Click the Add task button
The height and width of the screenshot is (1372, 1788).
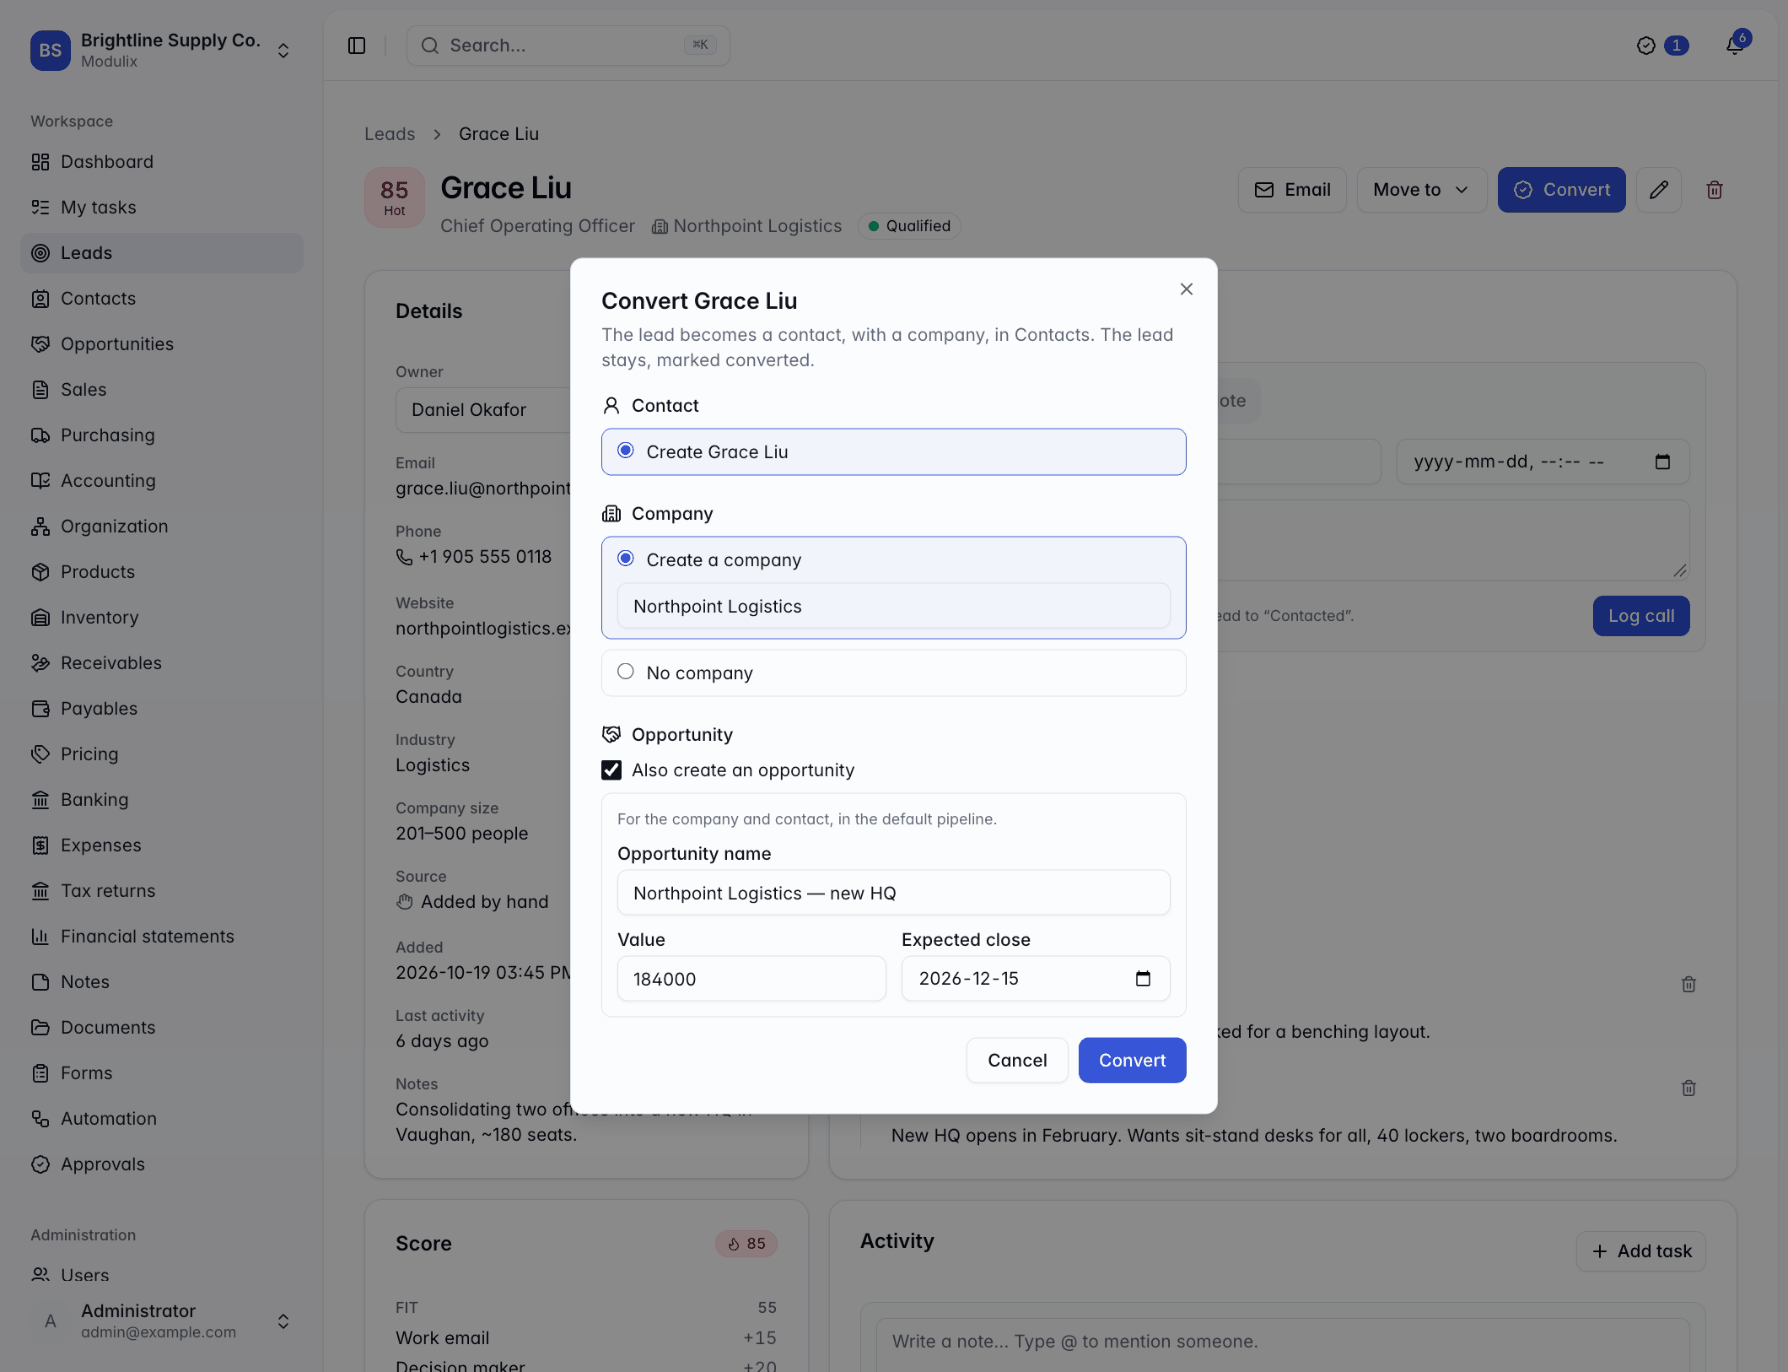[x=1641, y=1252]
